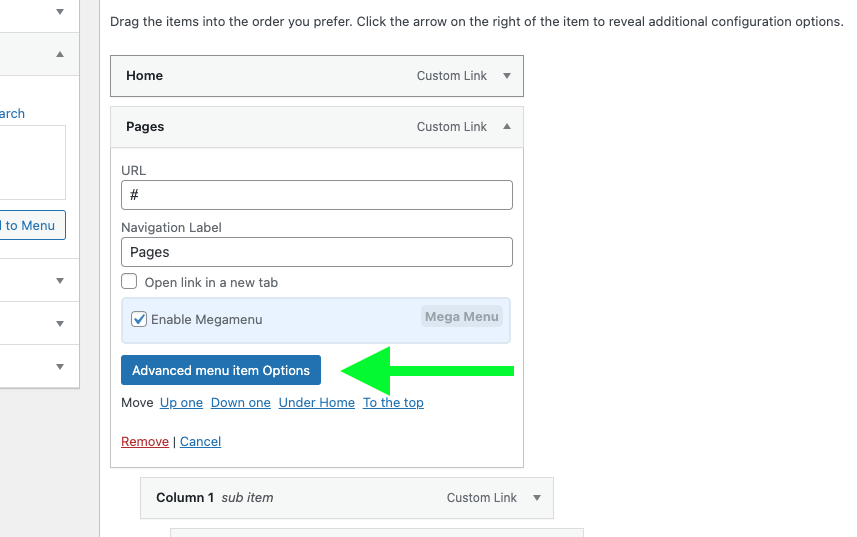The width and height of the screenshot is (857, 537).
Task: Move item Under Home
Action: (x=316, y=403)
